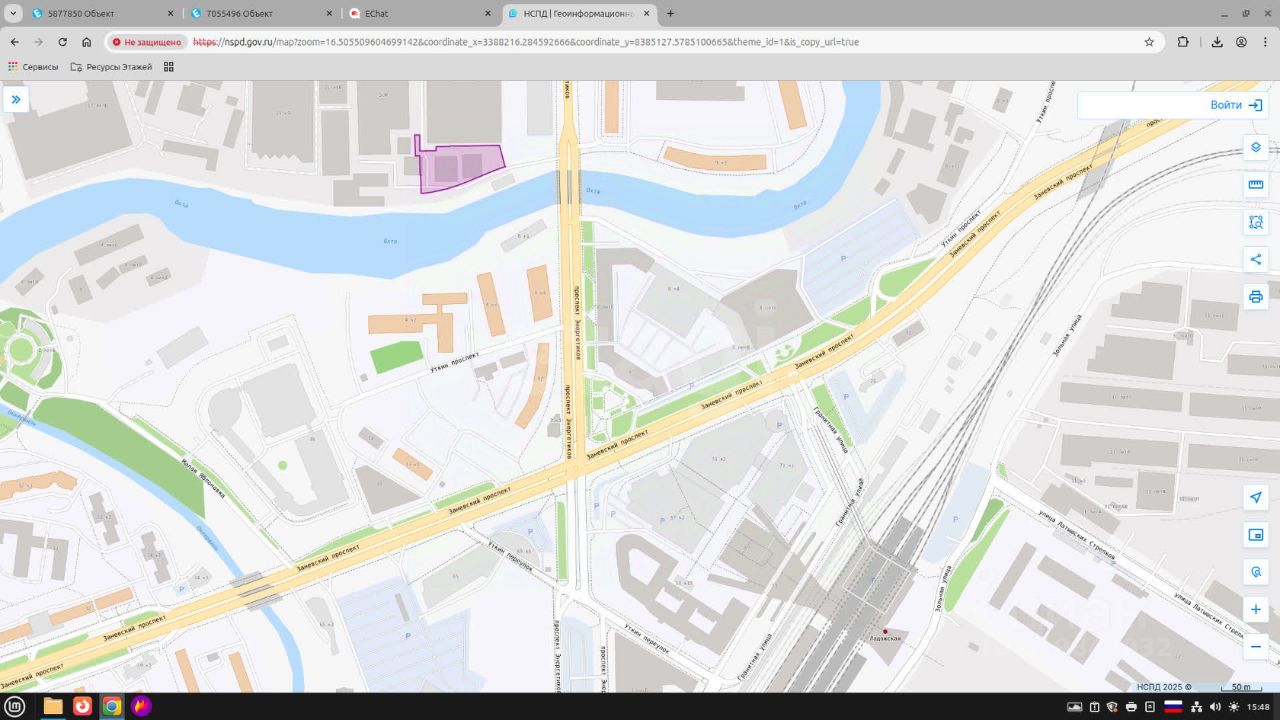Screen dimensions: 1280x720
Task: Activate the area selection search tool
Action: [x=1256, y=222]
